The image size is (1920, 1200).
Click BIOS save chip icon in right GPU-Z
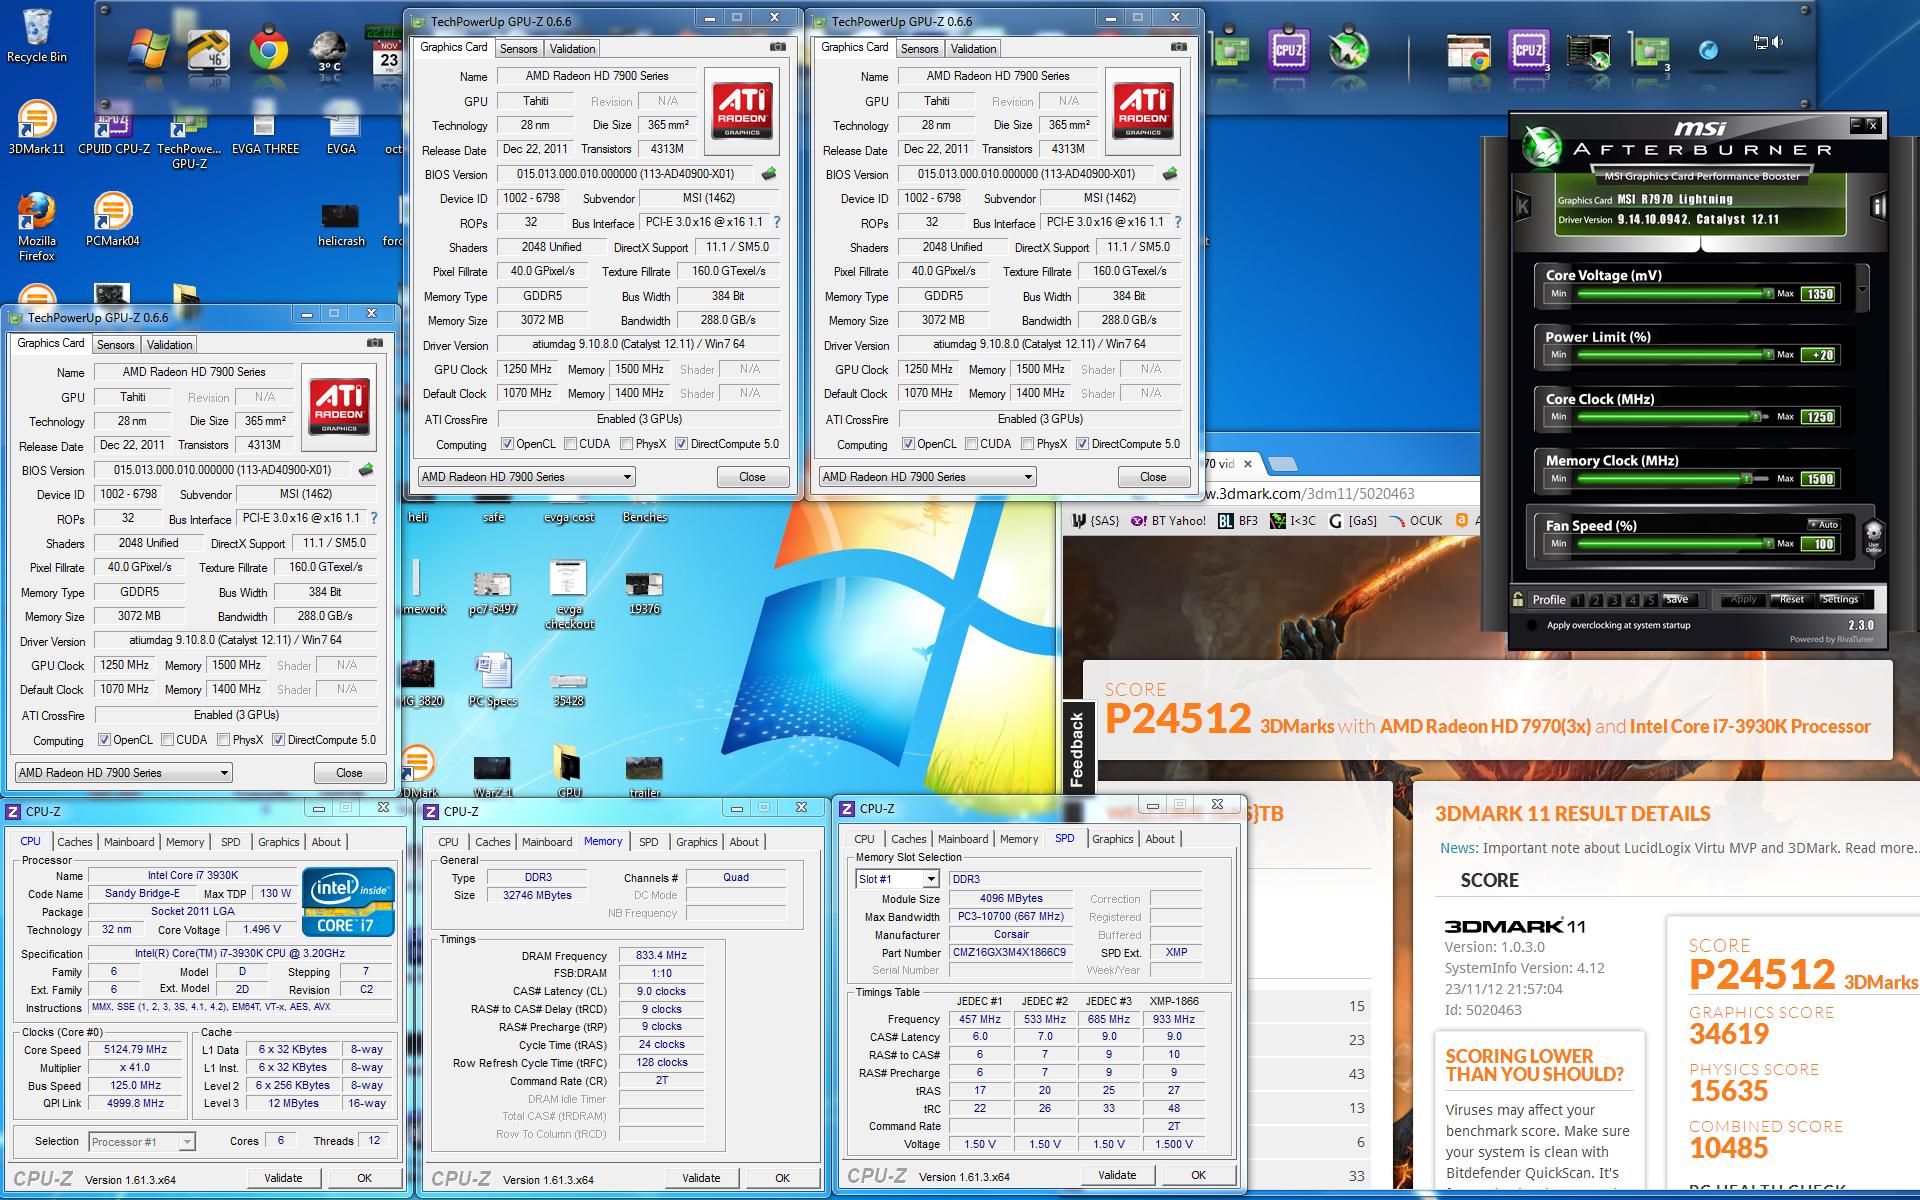pyautogui.click(x=1169, y=174)
